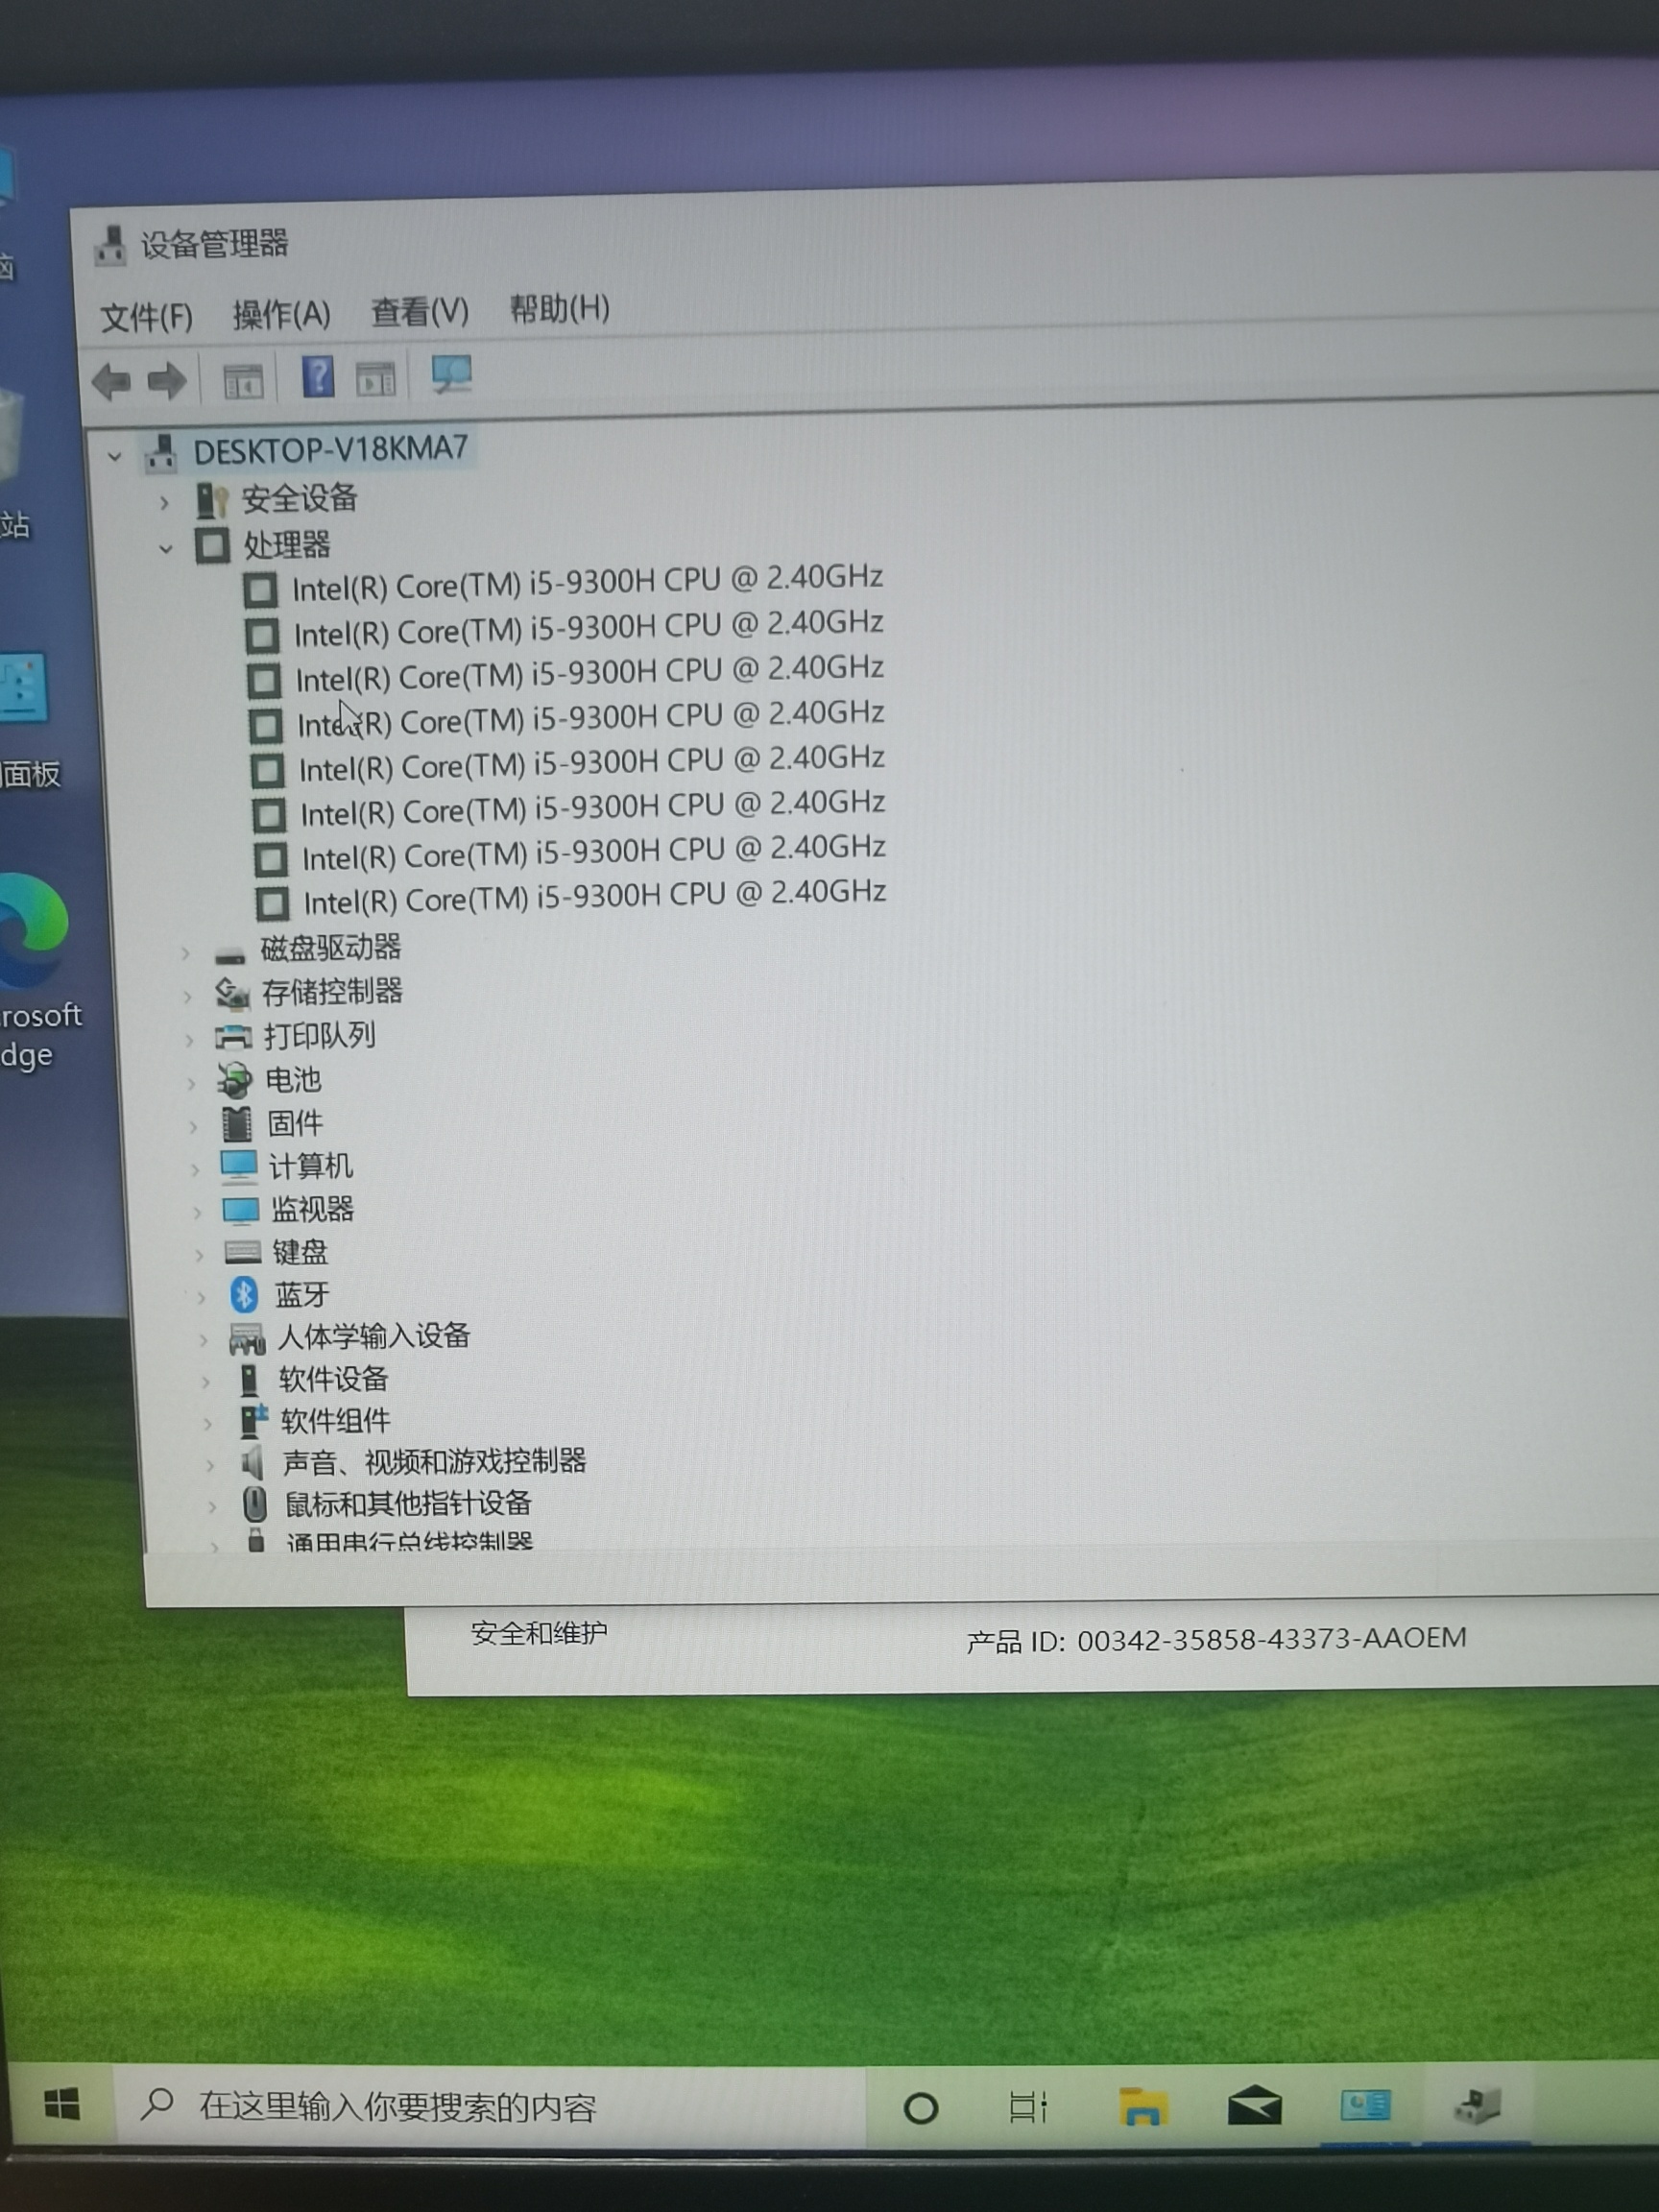Open the 操作(A) menu
The height and width of the screenshot is (2212, 1659).
(x=282, y=315)
